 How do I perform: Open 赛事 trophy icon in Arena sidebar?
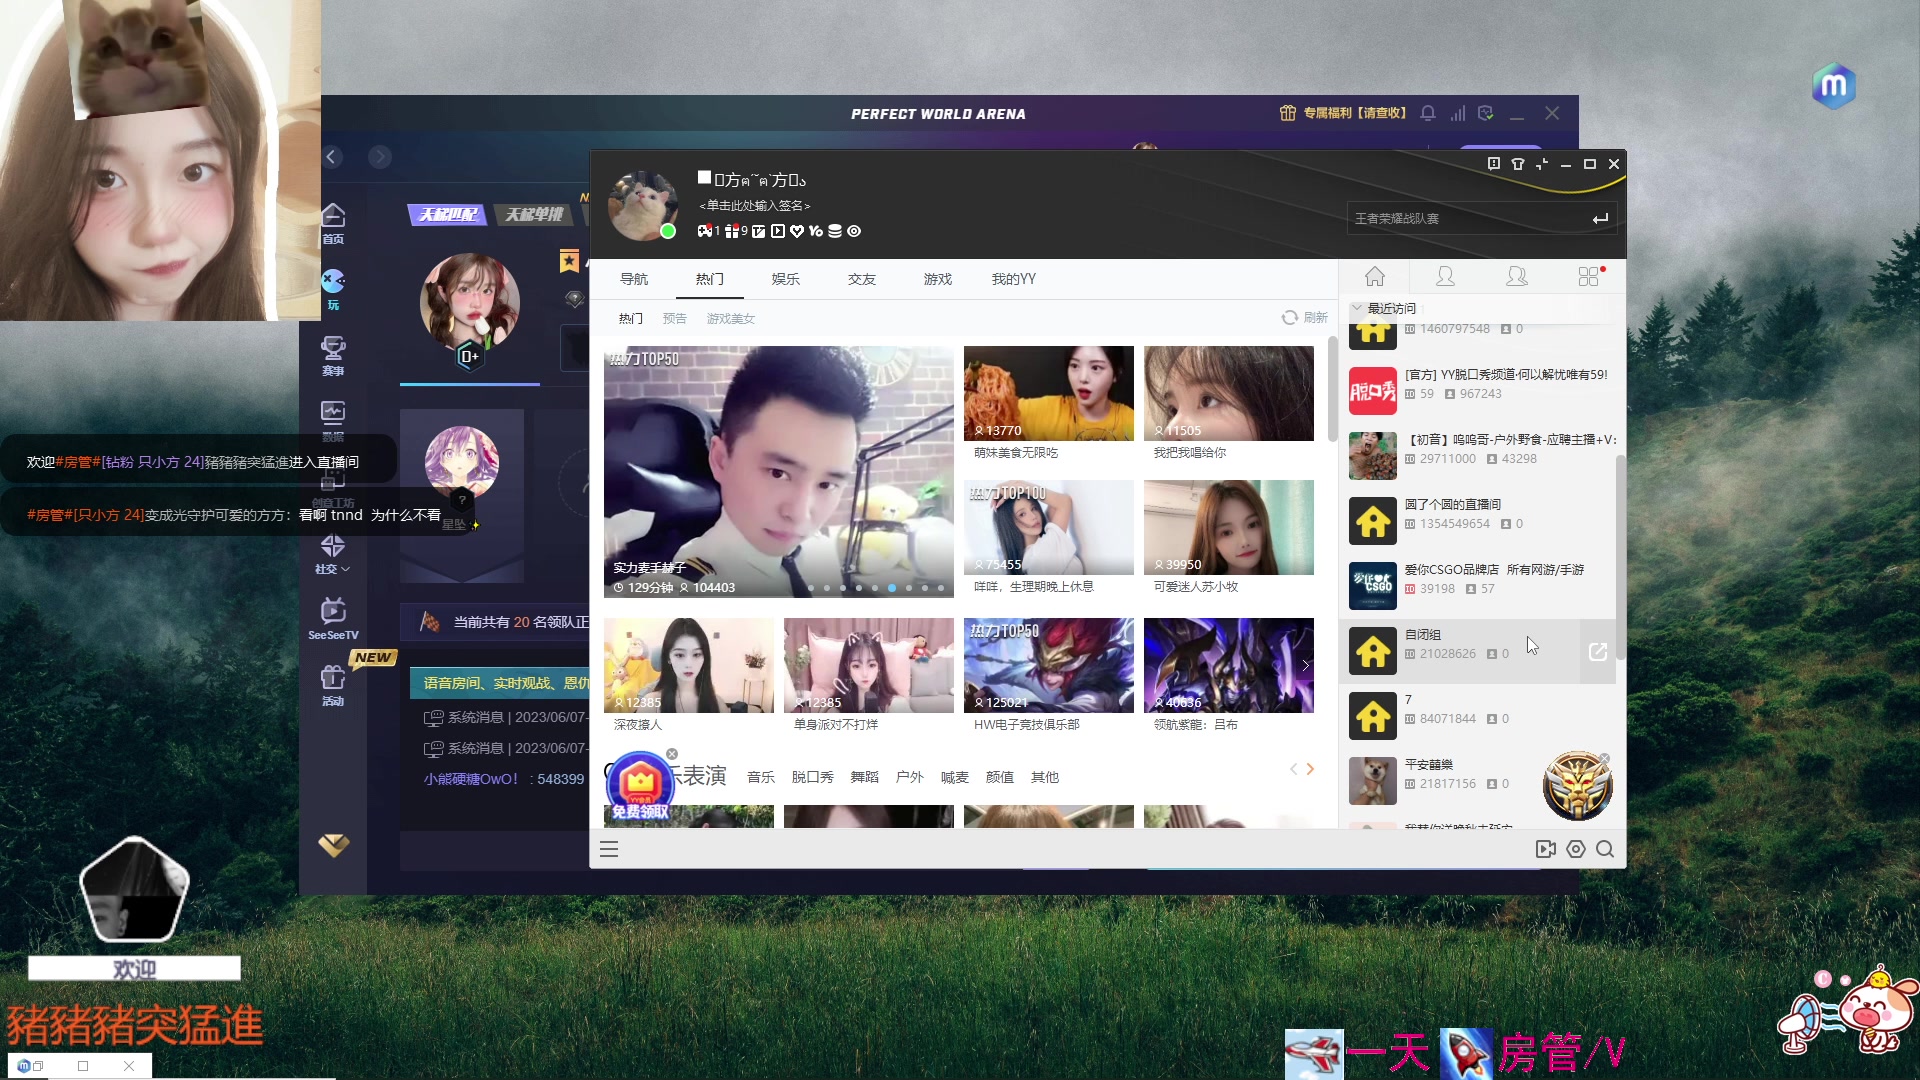point(333,355)
